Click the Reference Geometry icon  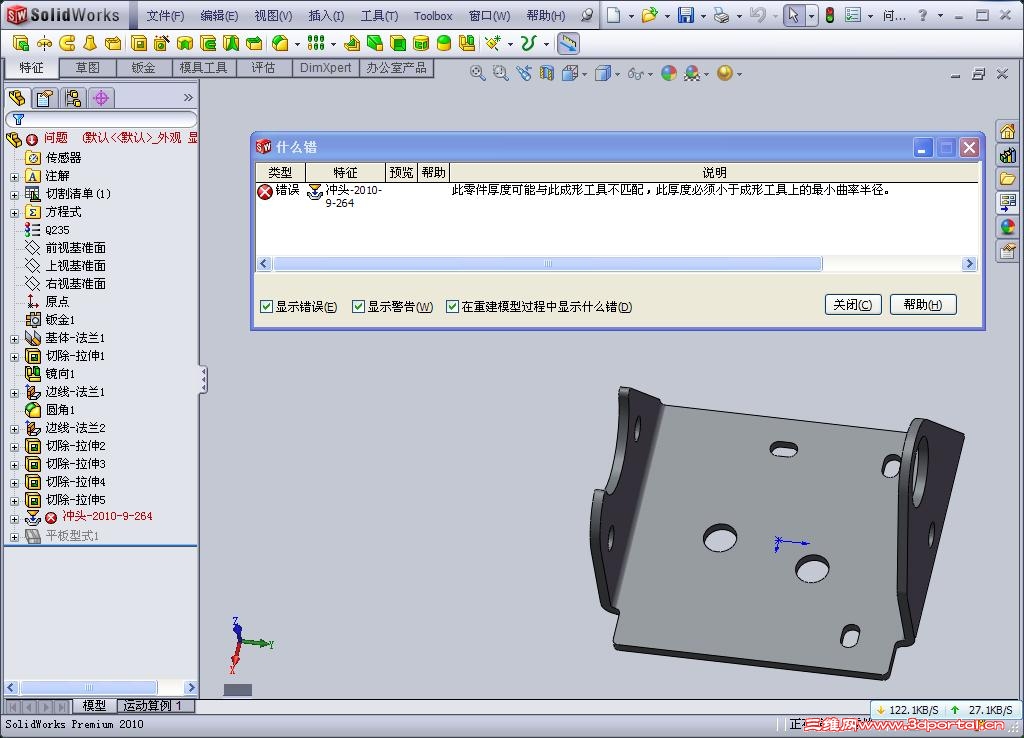coord(493,43)
